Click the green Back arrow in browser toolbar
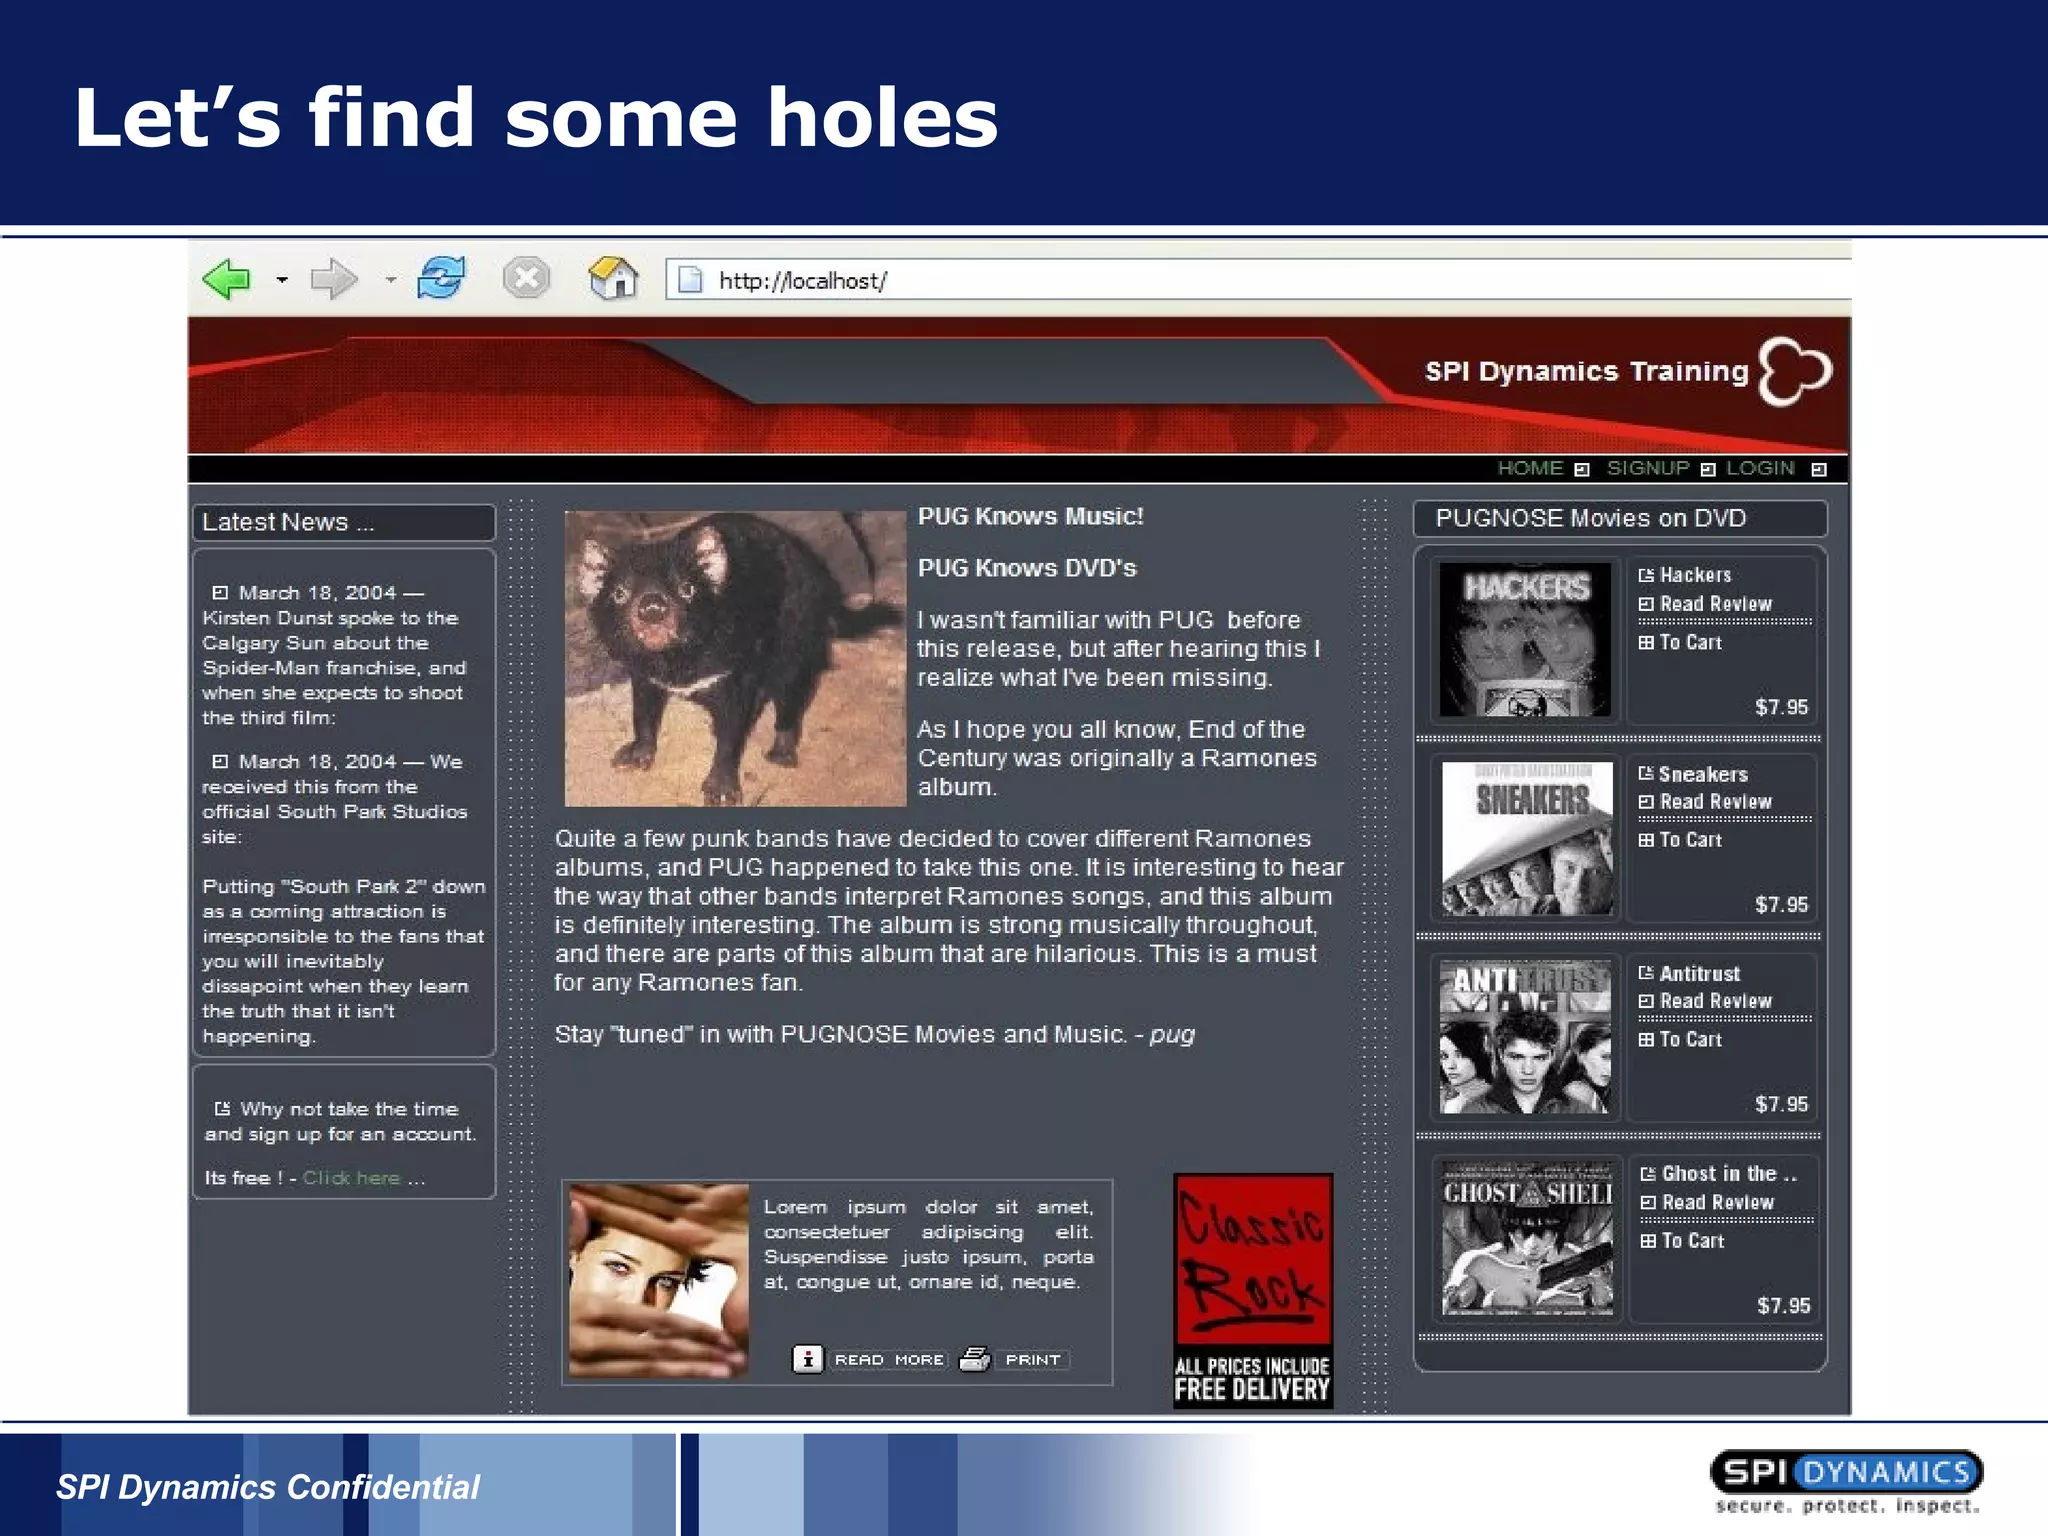 pyautogui.click(x=227, y=279)
